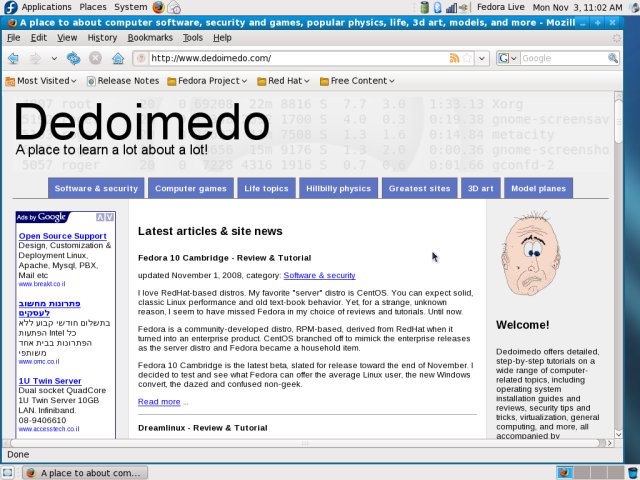Open the Tools menu
The width and height of the screenshot is (640, 480).
pyautogui.click(x=193, y=38)
